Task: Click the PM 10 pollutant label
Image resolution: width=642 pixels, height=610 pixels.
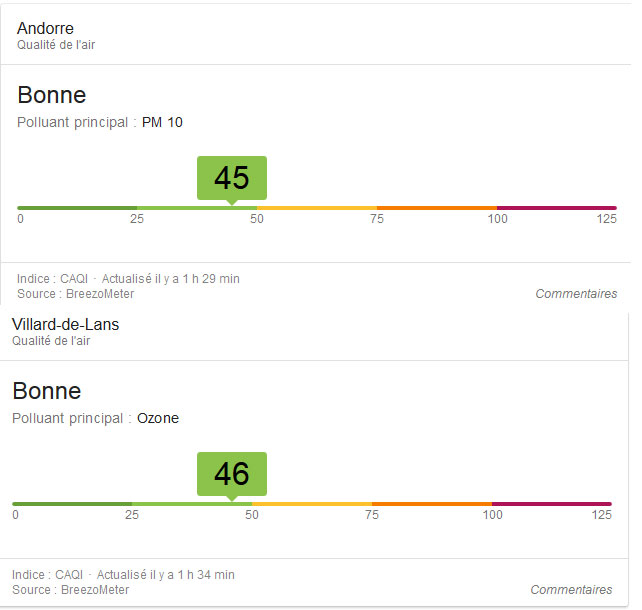Action: coord(162,123)
